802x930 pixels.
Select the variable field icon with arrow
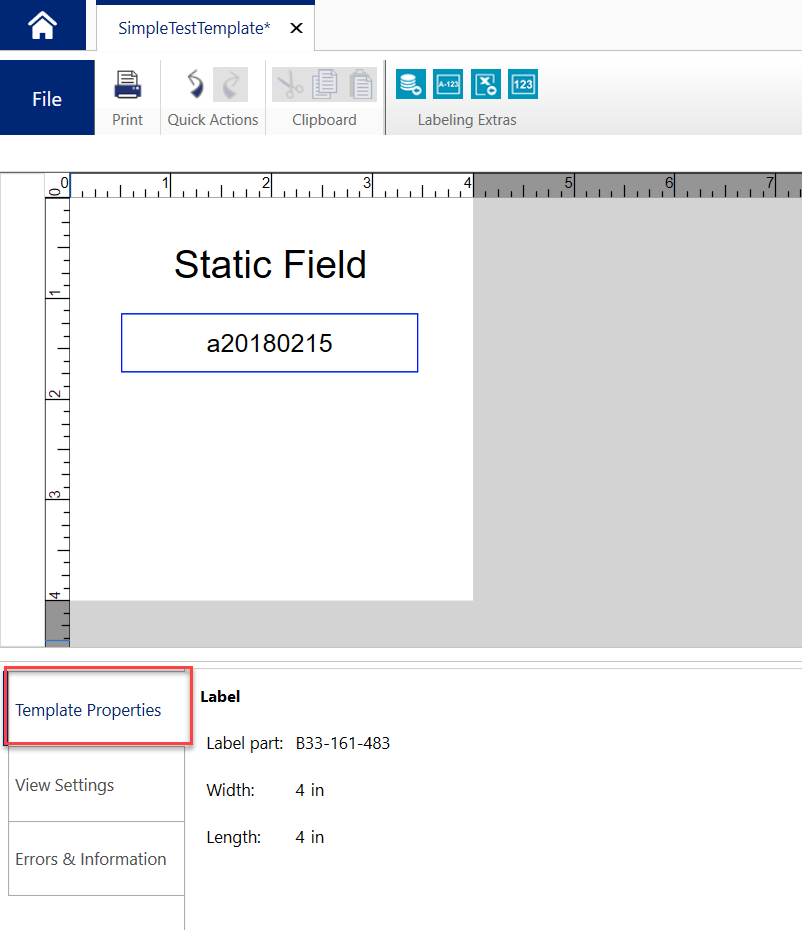(x=486, y=84)
